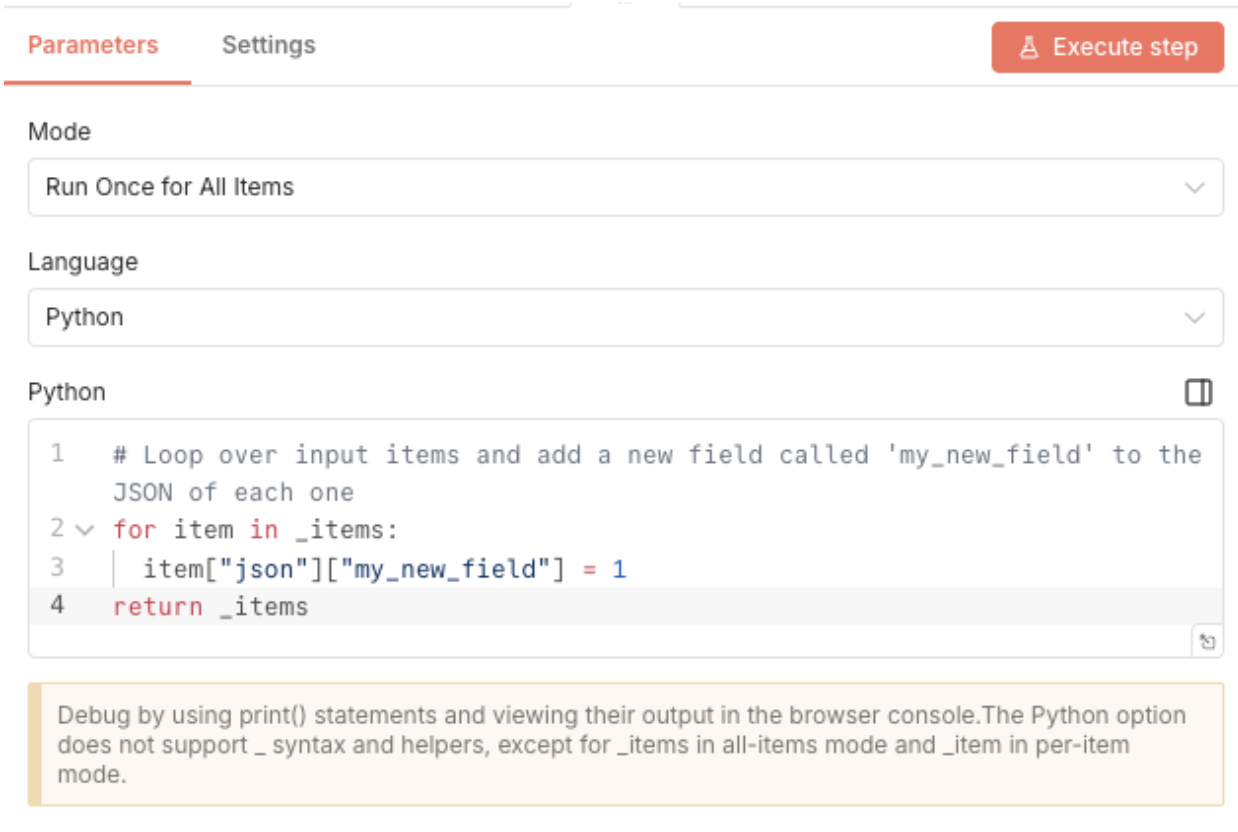The height and width of the screenshot is (832, 1238).
Task: Click line number 1 in the gutter
Action: click(x=58, y=454)
